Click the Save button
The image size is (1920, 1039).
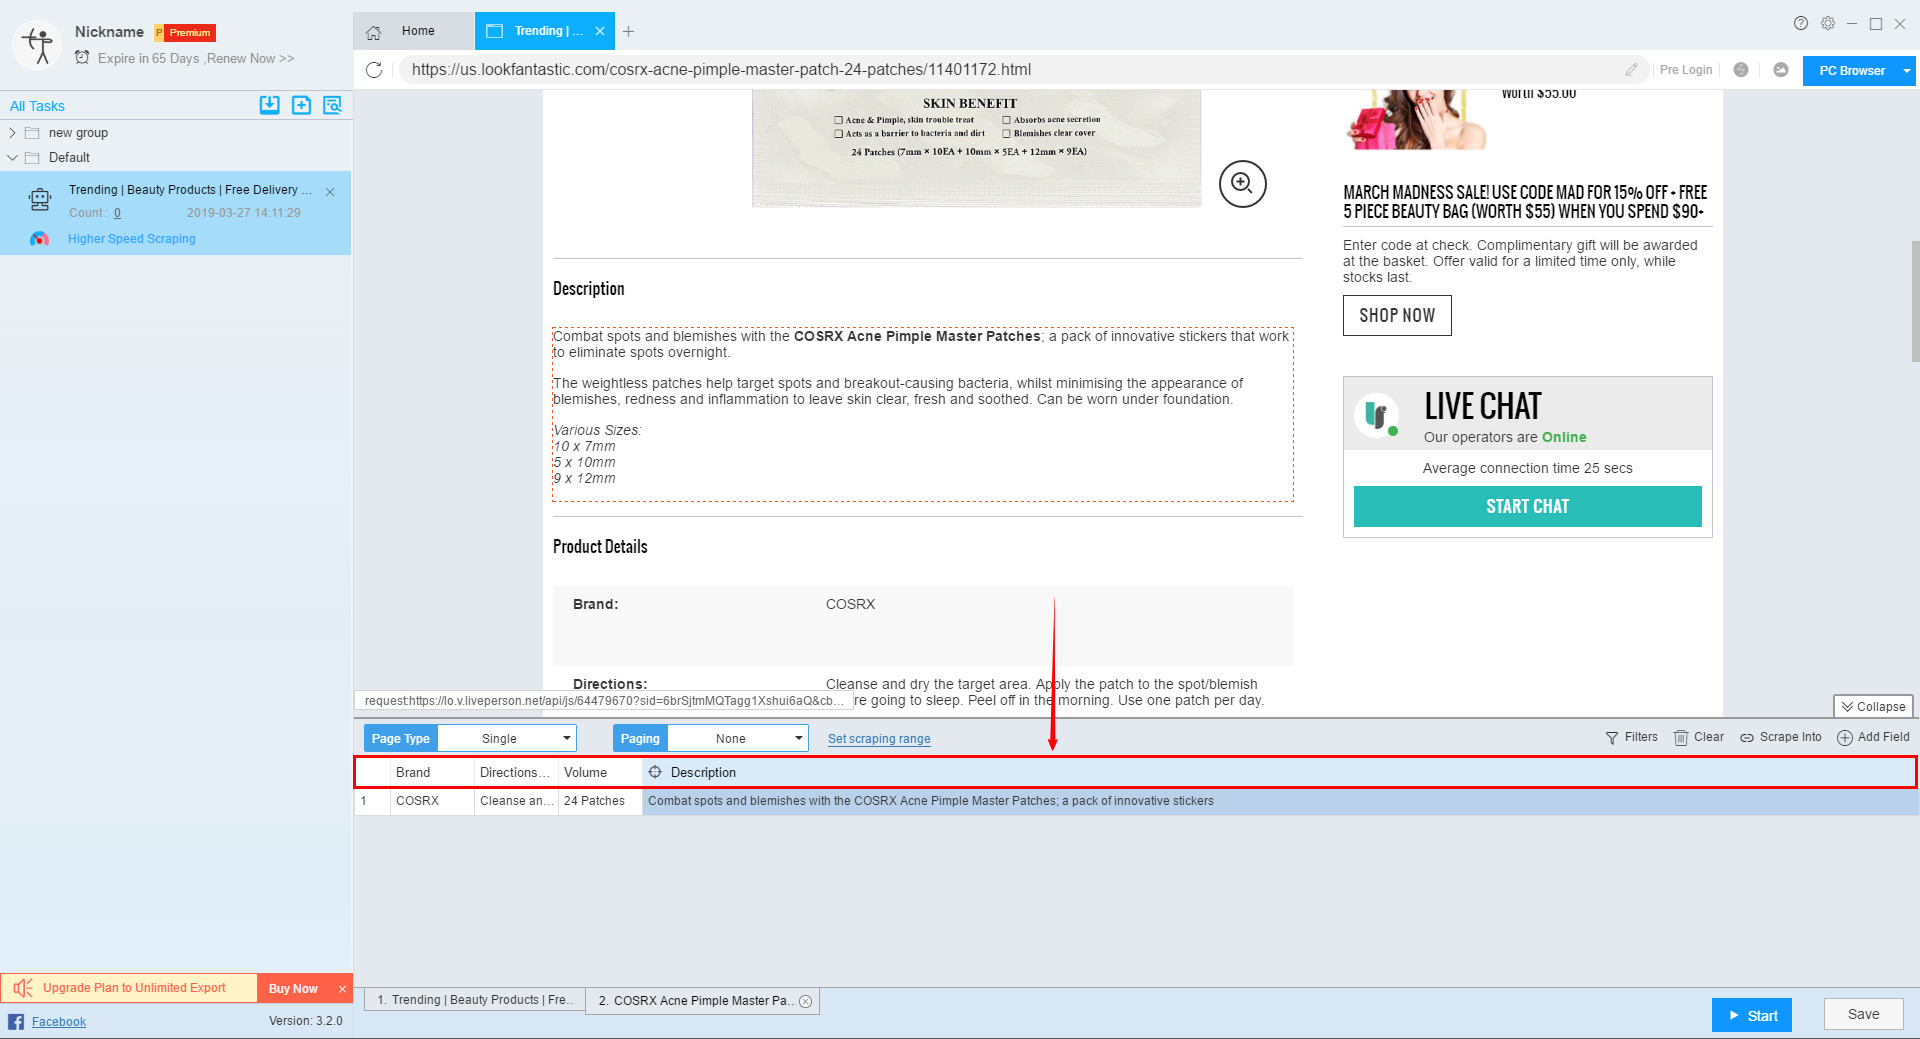point(1863,1014)
